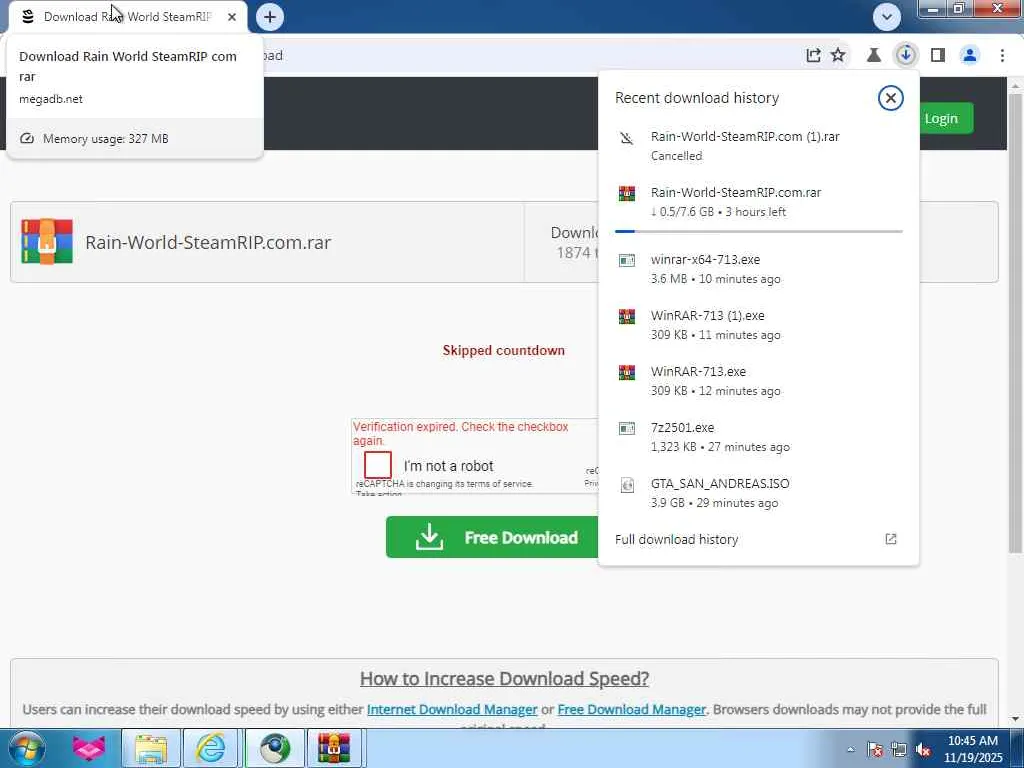Click the Skipped countdown message
This screenshot has height=768, width=1024.
coord(504,350)
